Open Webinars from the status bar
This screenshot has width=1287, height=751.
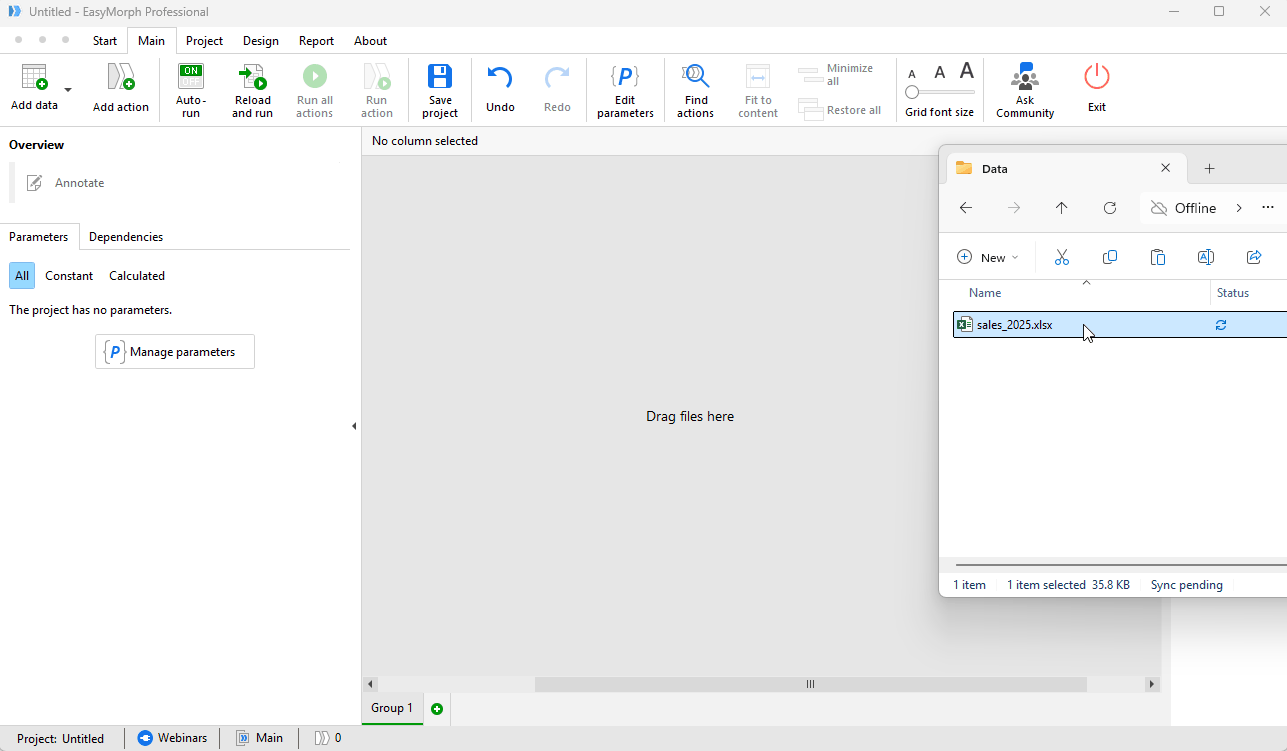click(x=172, y=737)
